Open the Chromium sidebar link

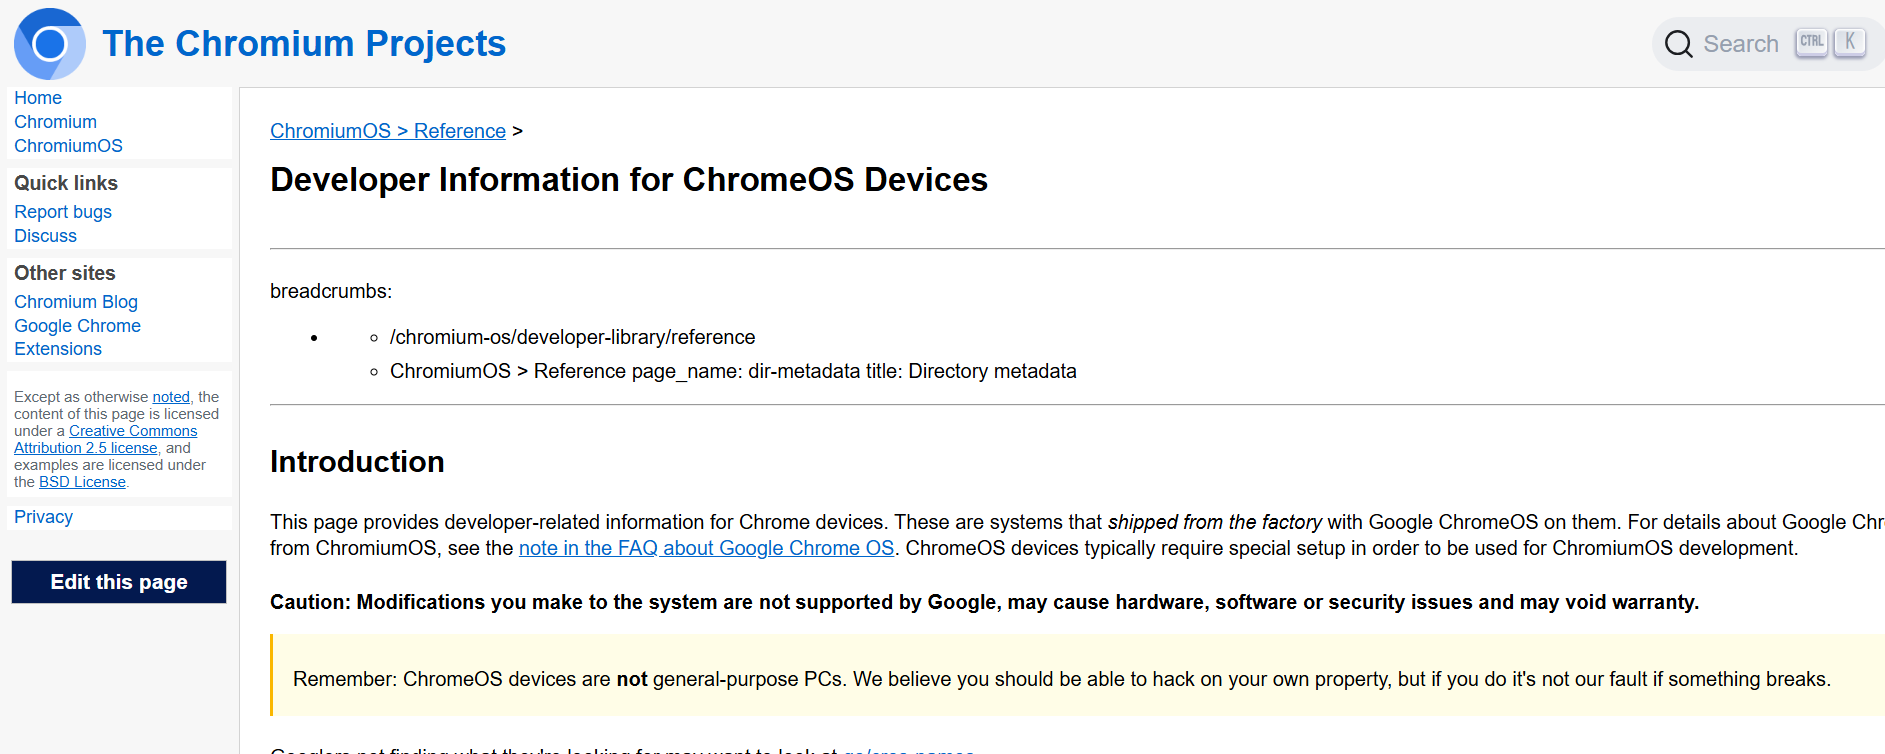pyautogui.click(x=55, y=122)
